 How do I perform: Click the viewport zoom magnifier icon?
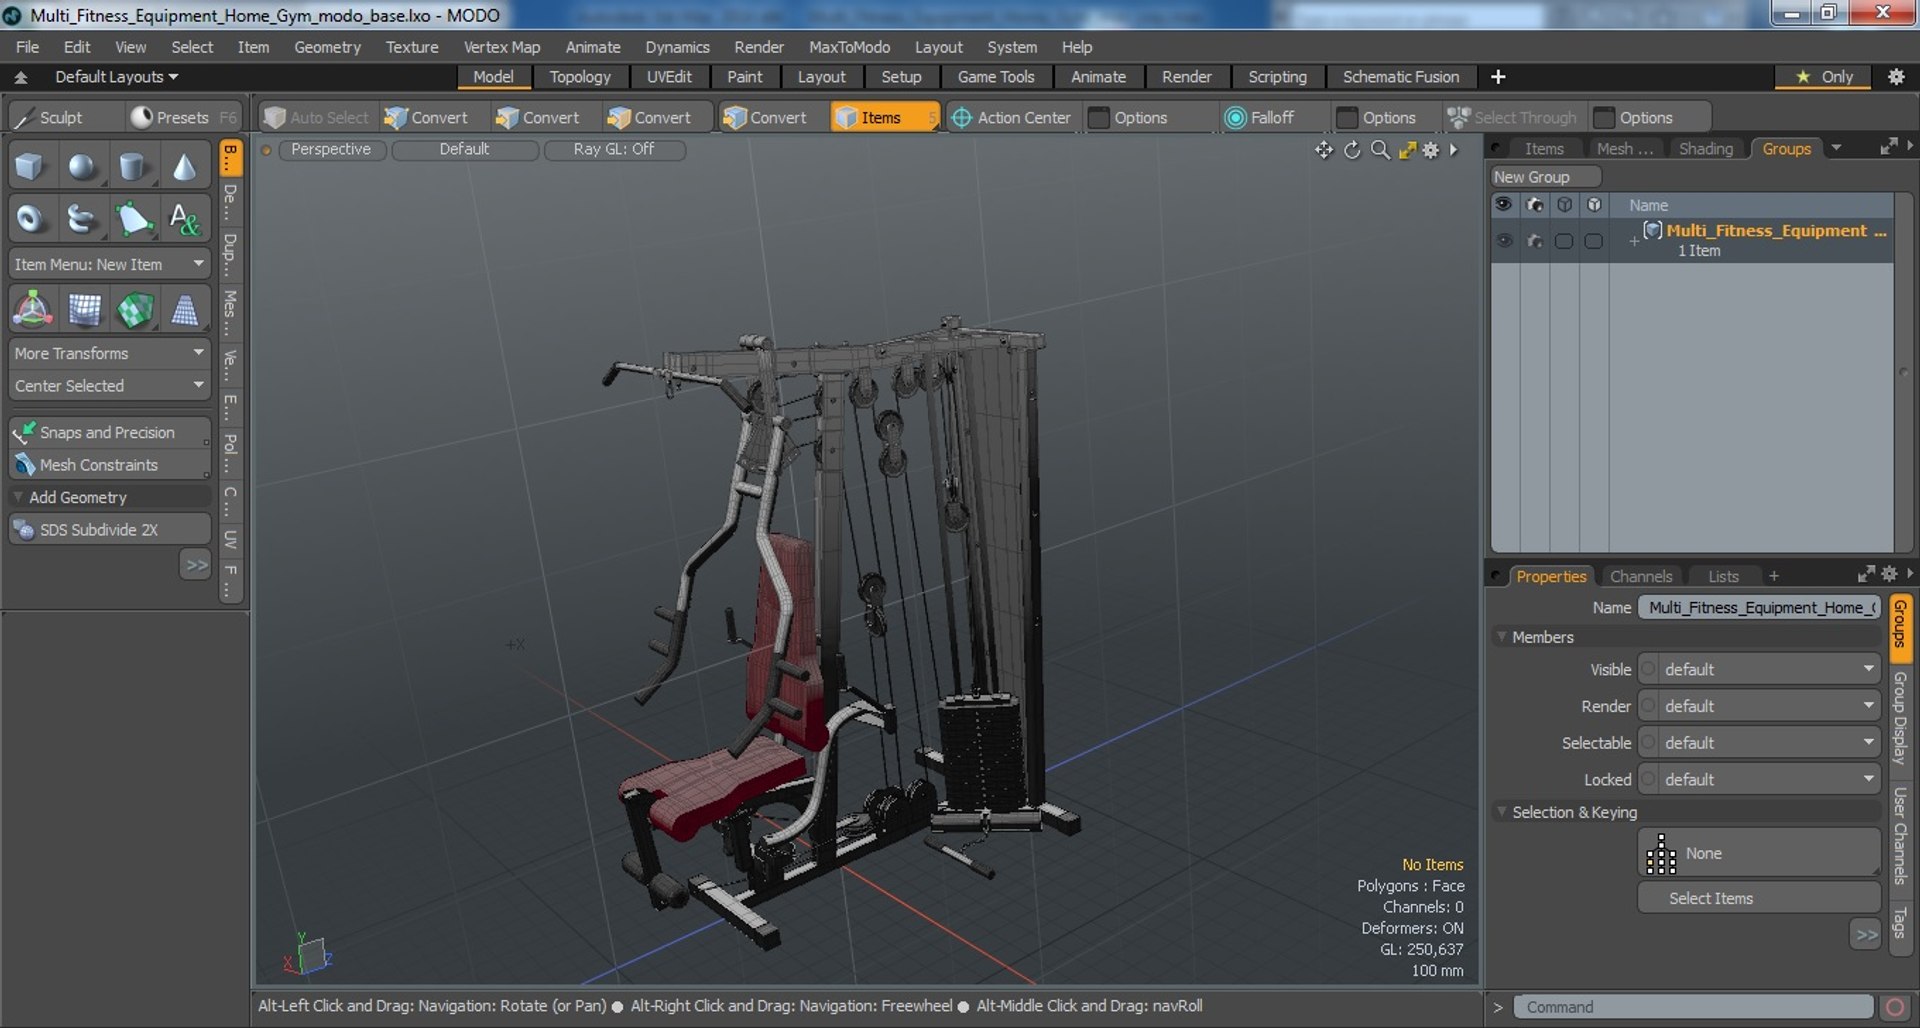point(1380,149)
